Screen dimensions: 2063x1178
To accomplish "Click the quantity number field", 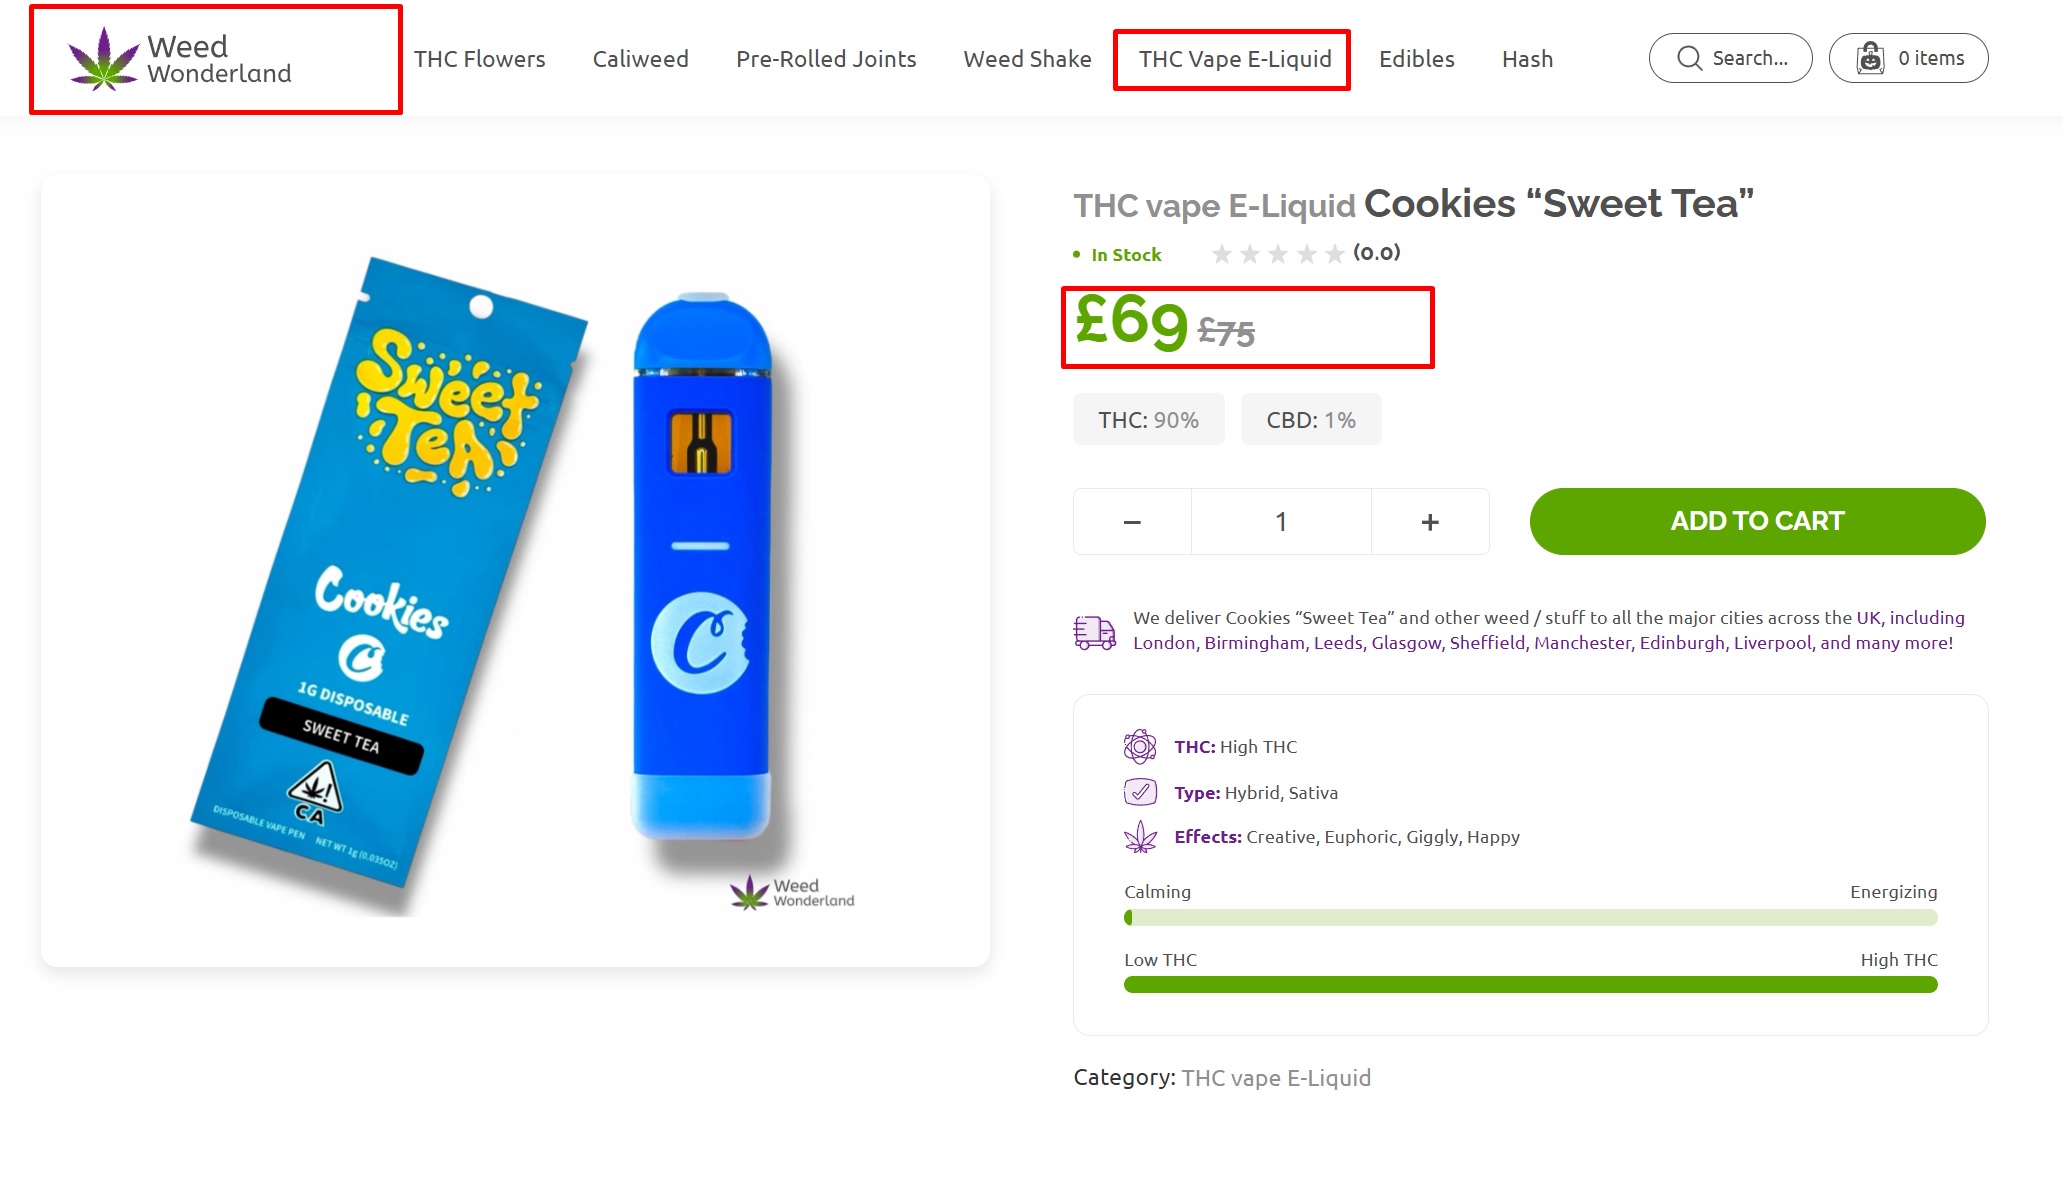I will pos(1281,522).
